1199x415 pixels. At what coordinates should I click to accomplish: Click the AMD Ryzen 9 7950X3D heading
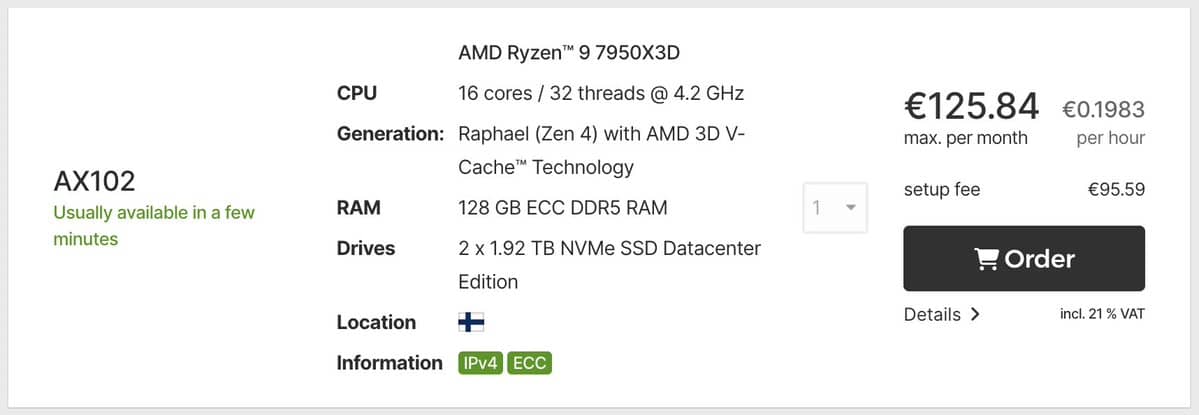point(576,52)
